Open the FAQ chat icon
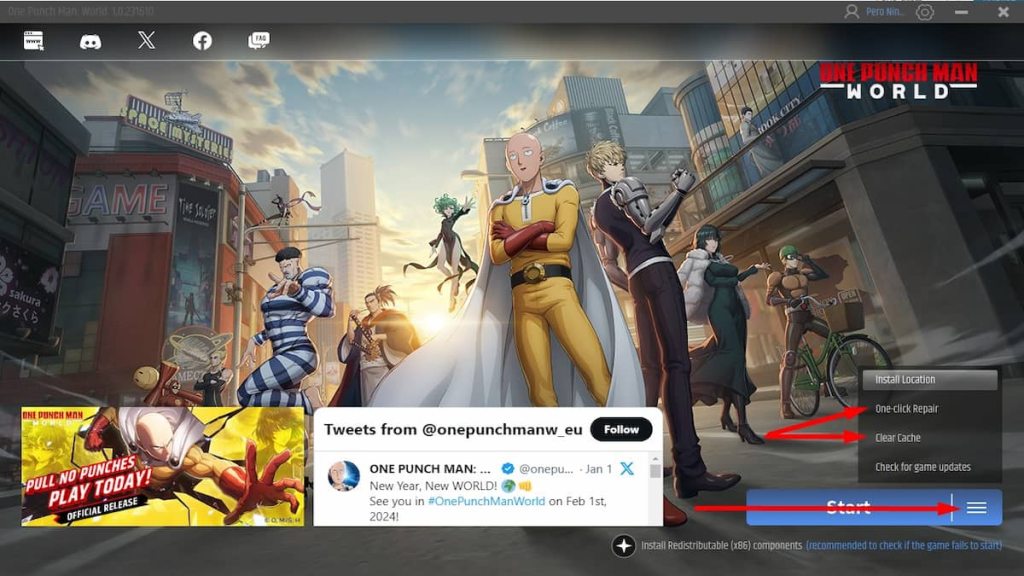This screenshot has height=576, width=1024. [259, 40]
